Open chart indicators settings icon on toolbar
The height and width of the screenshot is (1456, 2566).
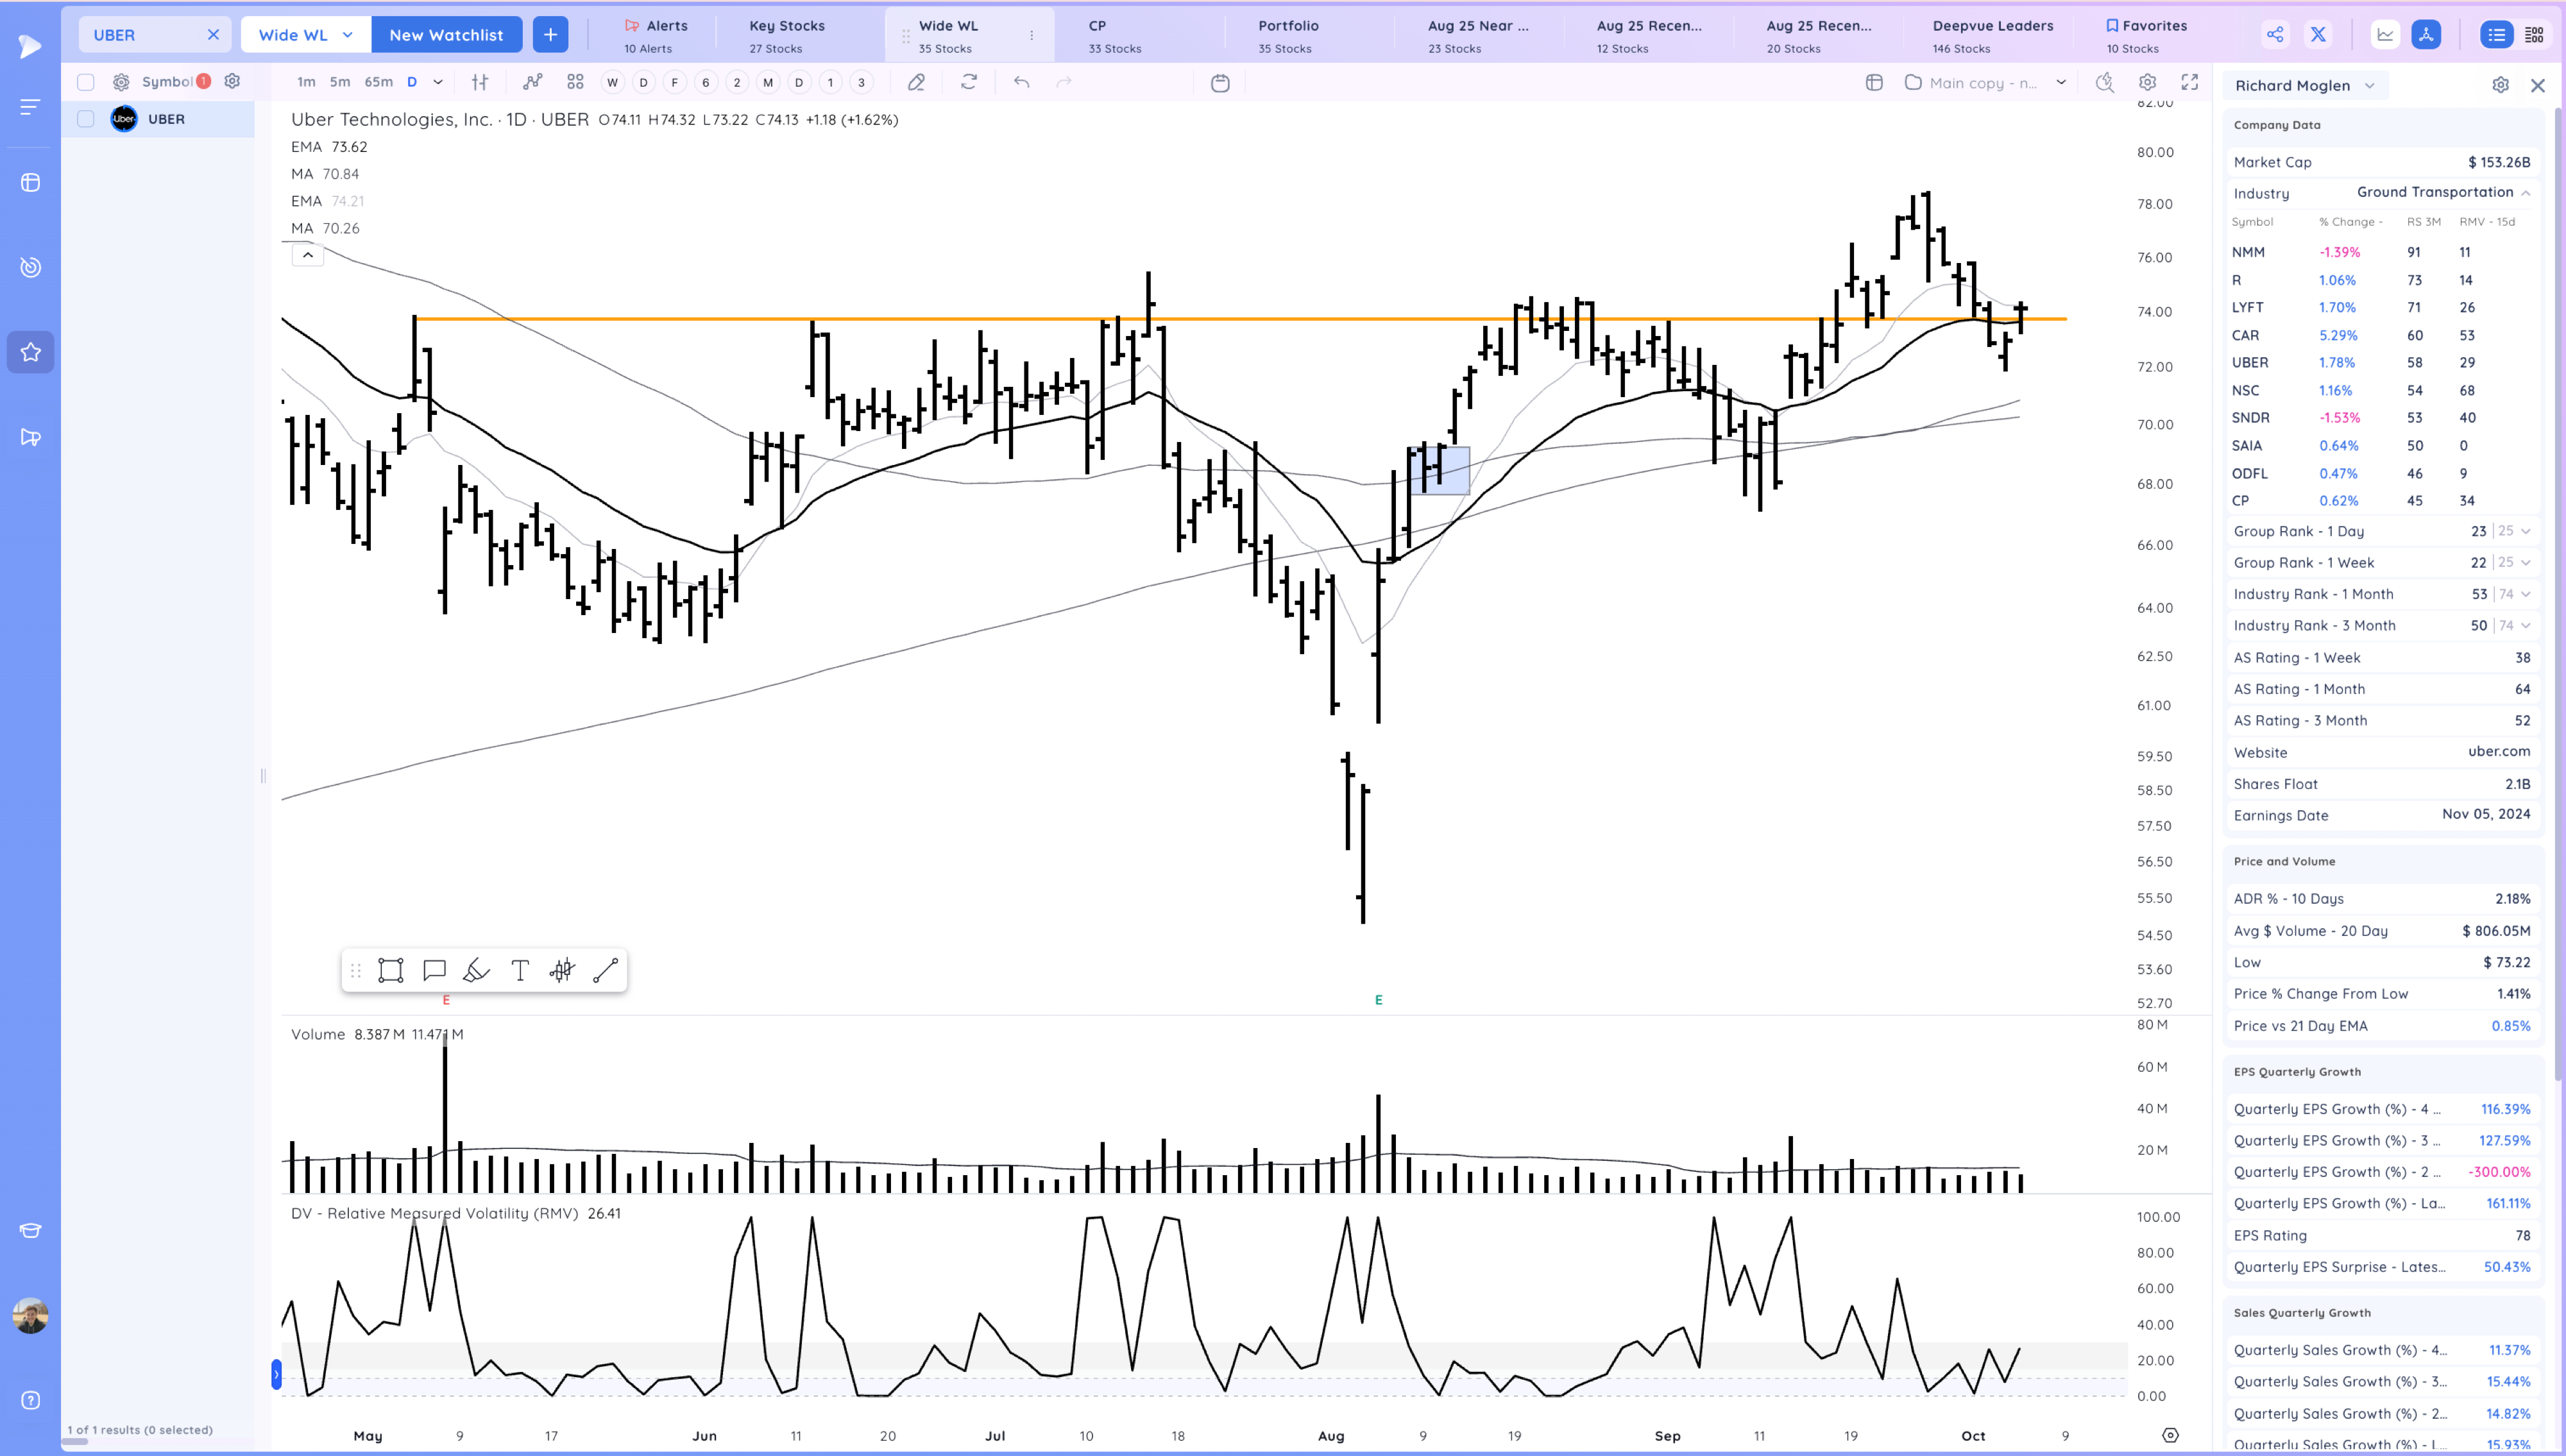[481, 82]
